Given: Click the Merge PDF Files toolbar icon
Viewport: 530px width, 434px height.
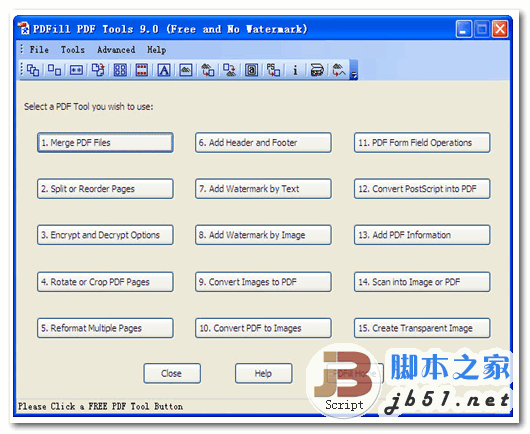Looking at the screenshot, I should (33, 70).
